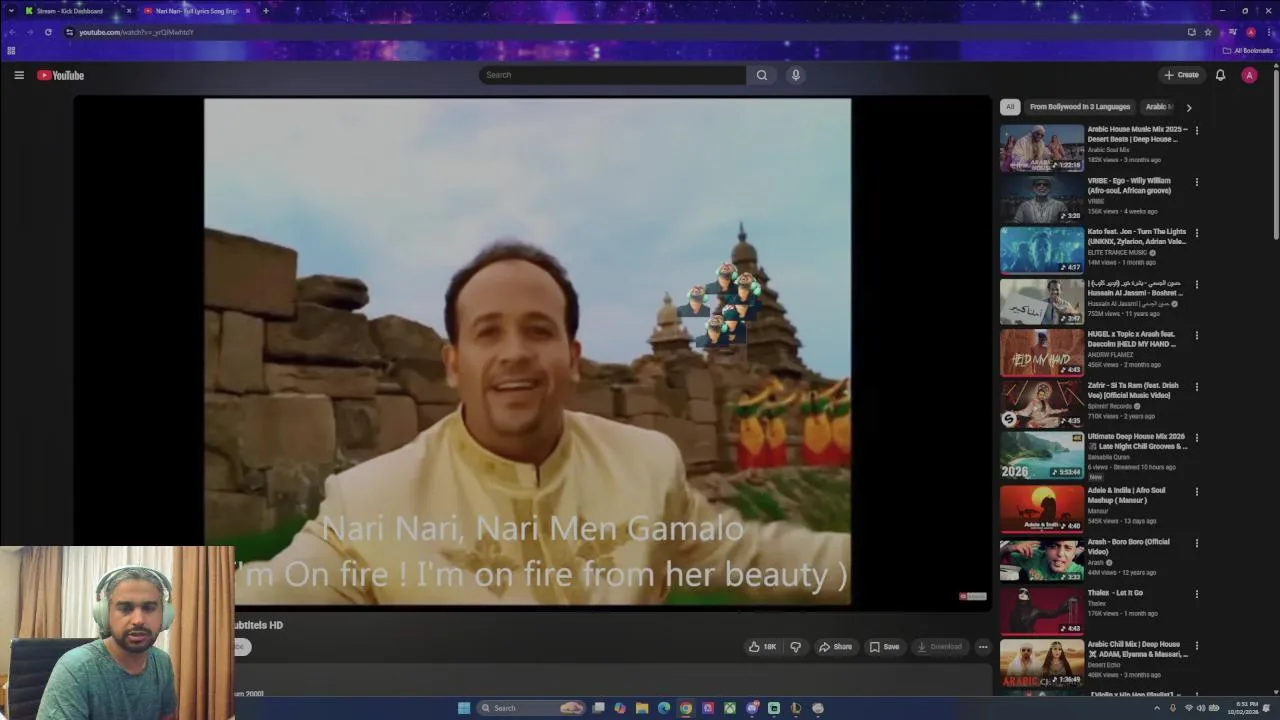Viewport: 1280px width, 720px height.
Task: Open options for Hussain Al Jassmi video
Action: tap(1196, 284)
